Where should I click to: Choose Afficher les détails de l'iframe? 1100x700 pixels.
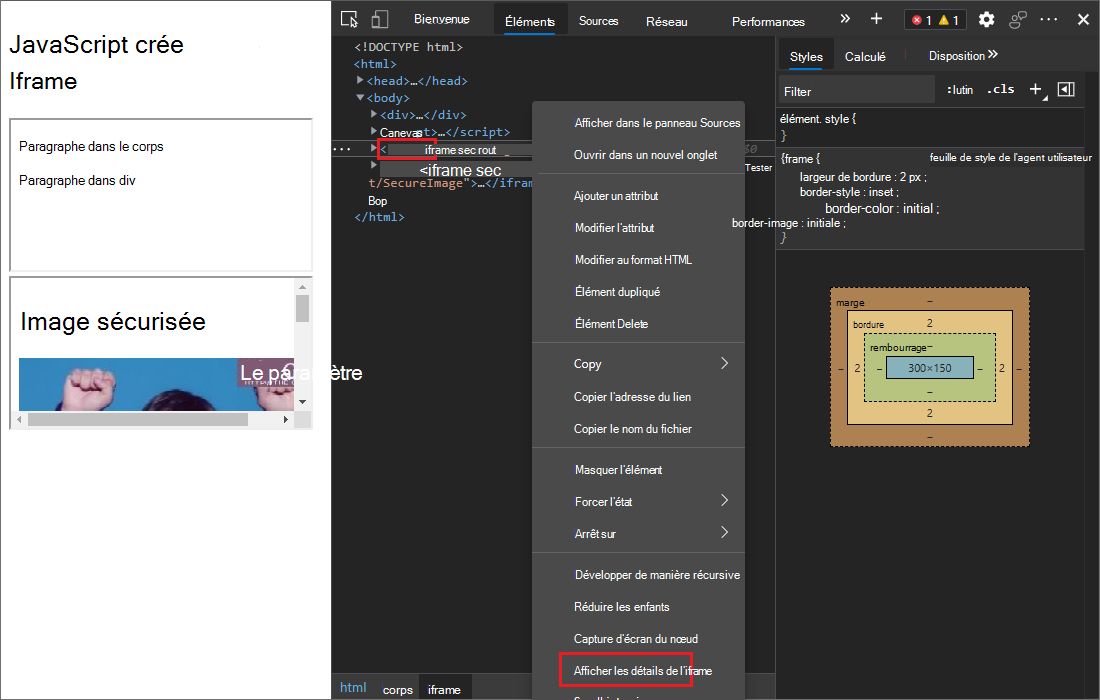click(x=638, y=671)
